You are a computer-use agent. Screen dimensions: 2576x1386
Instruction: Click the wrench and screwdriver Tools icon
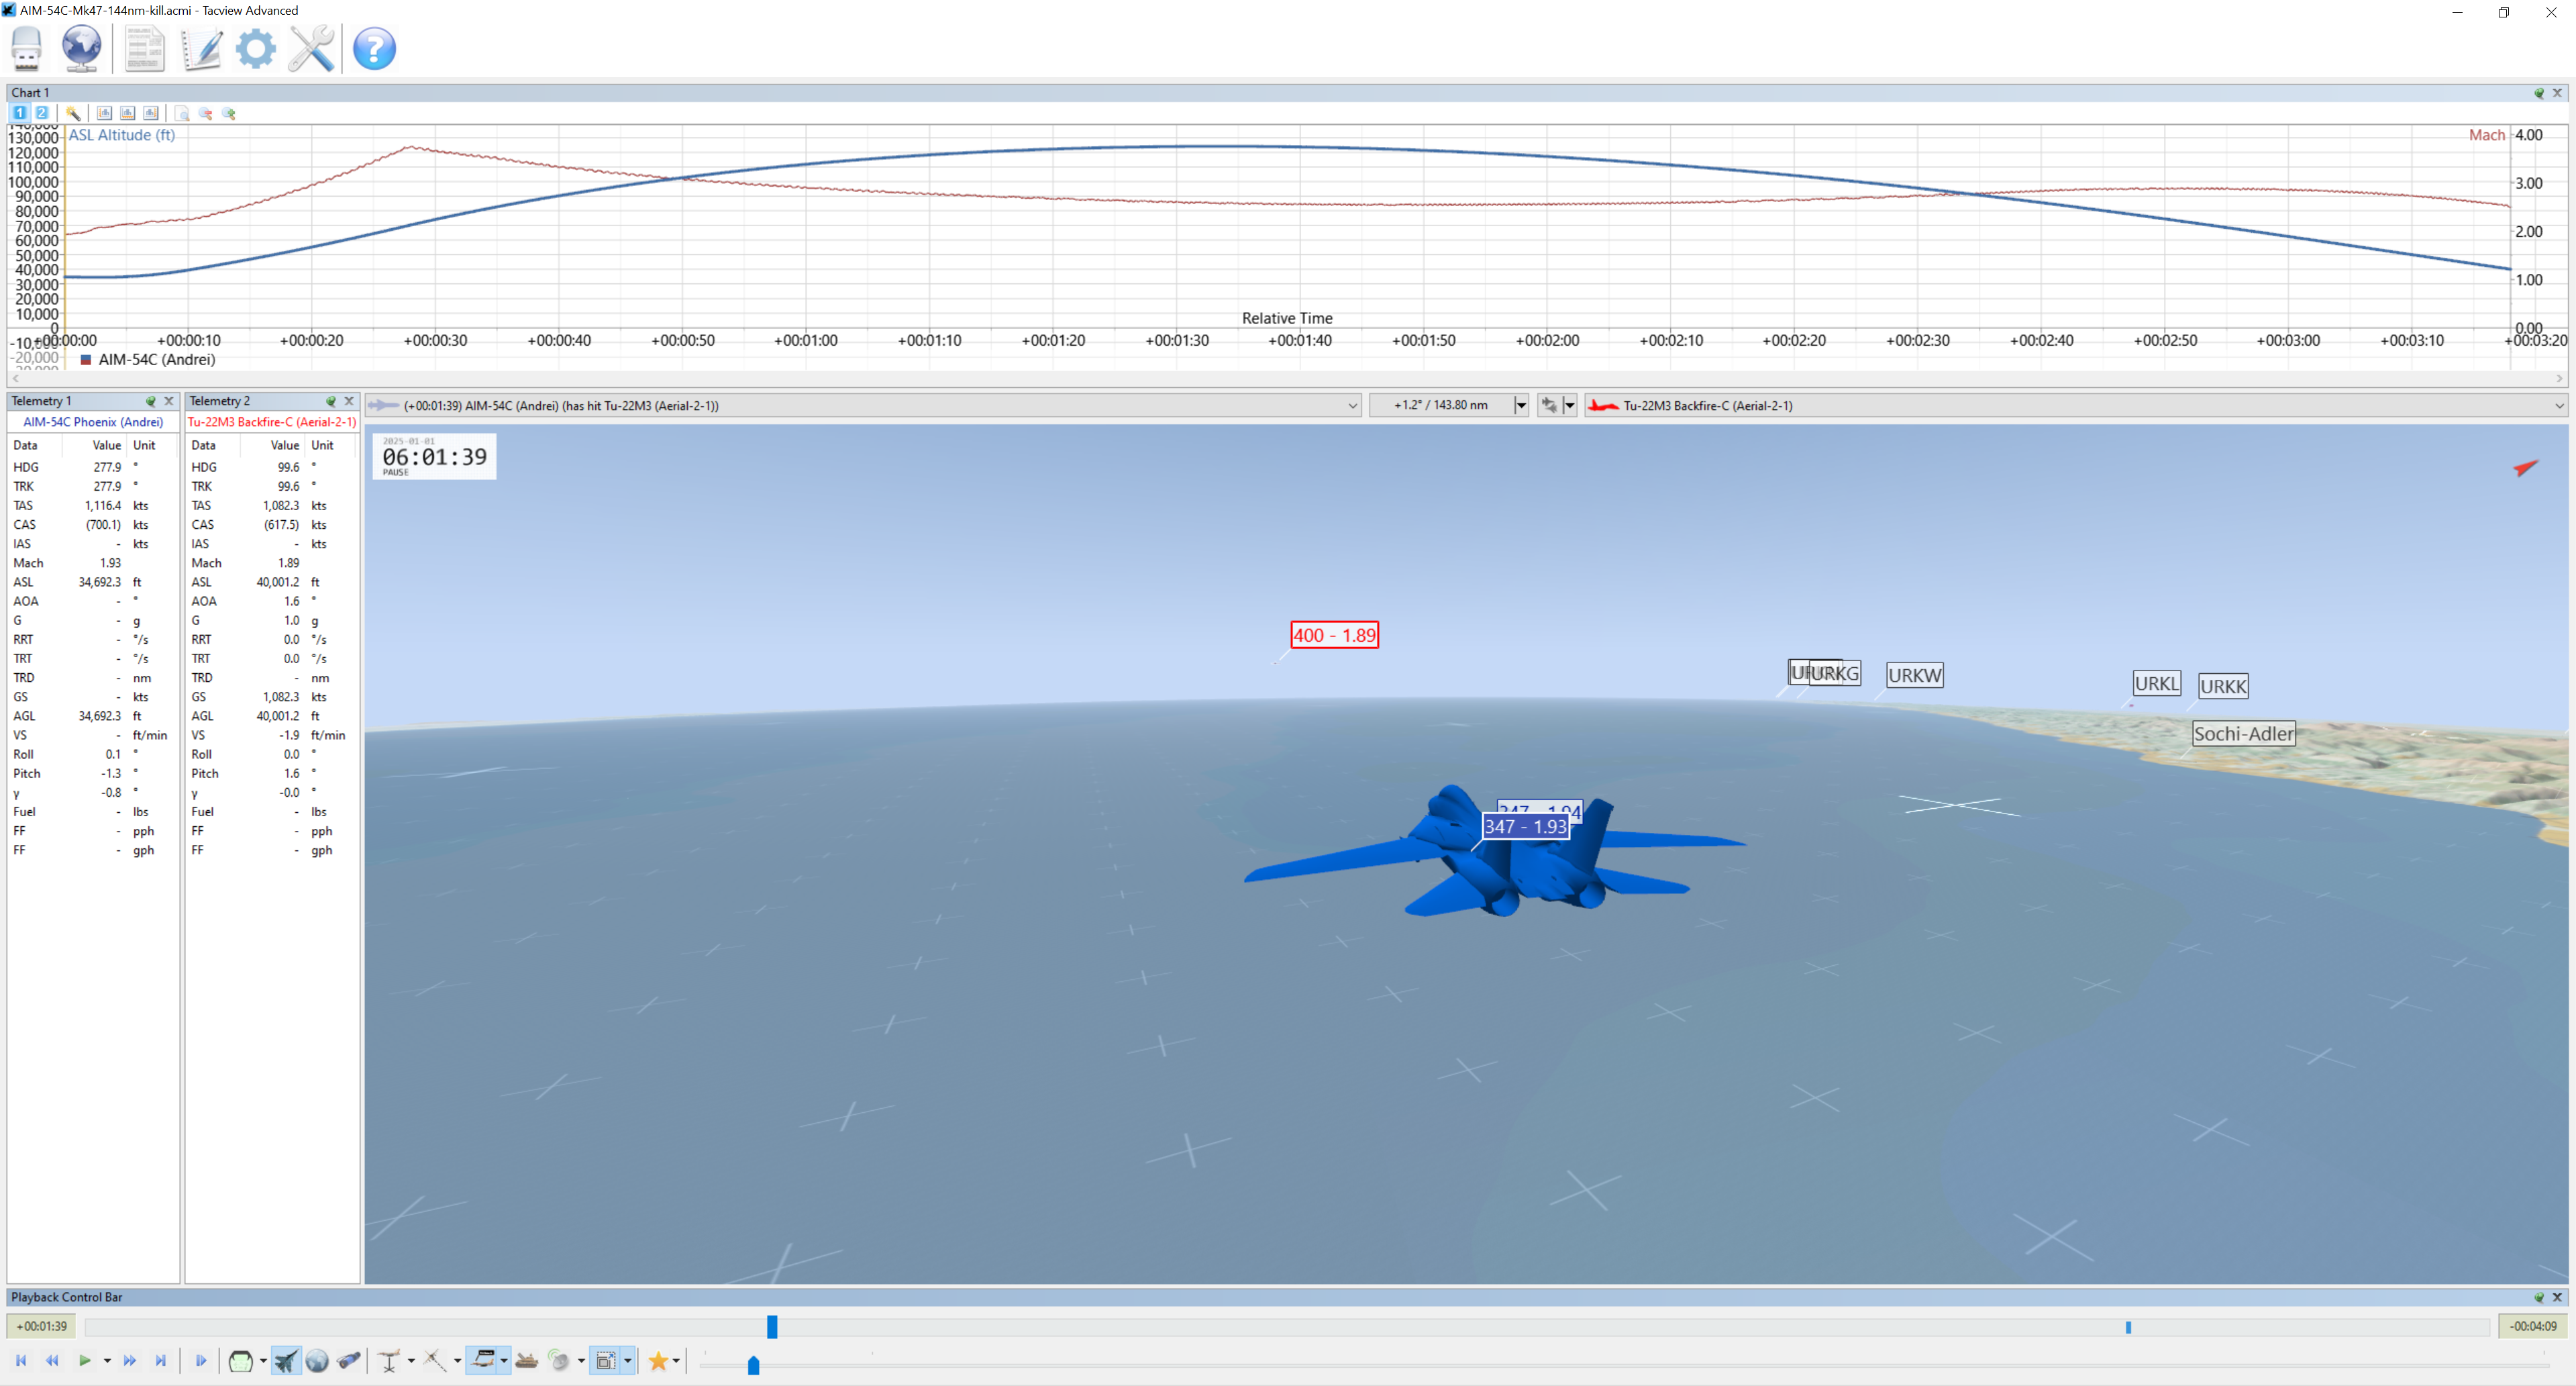(311, 48)
